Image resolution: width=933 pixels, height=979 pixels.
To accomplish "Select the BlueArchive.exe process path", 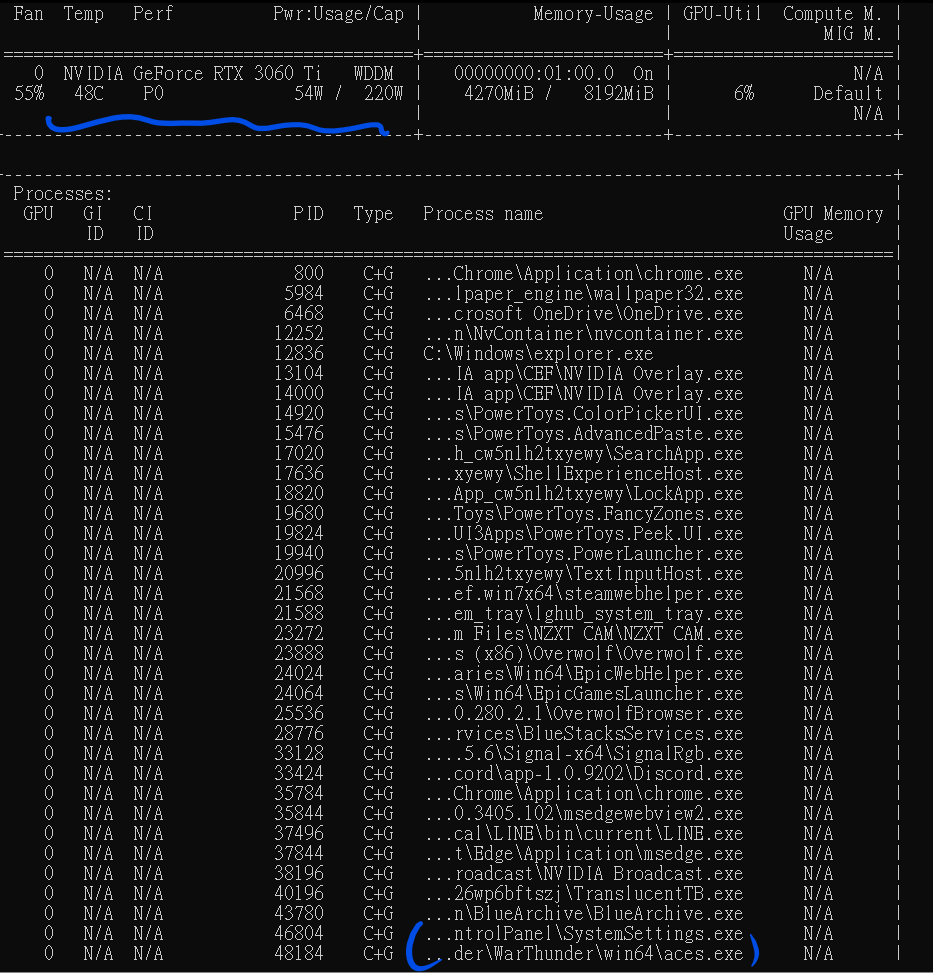I will (x=584, y=913).
